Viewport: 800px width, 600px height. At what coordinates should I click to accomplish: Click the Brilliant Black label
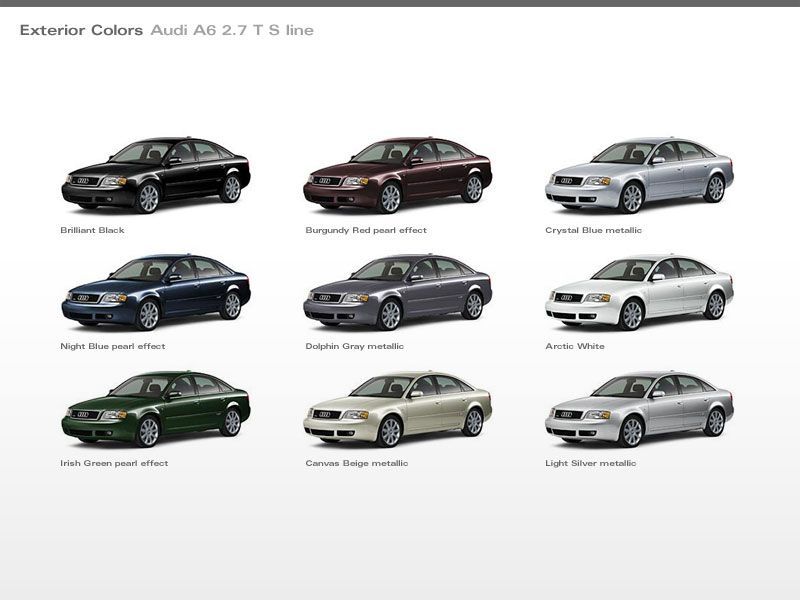coord(92,230)
